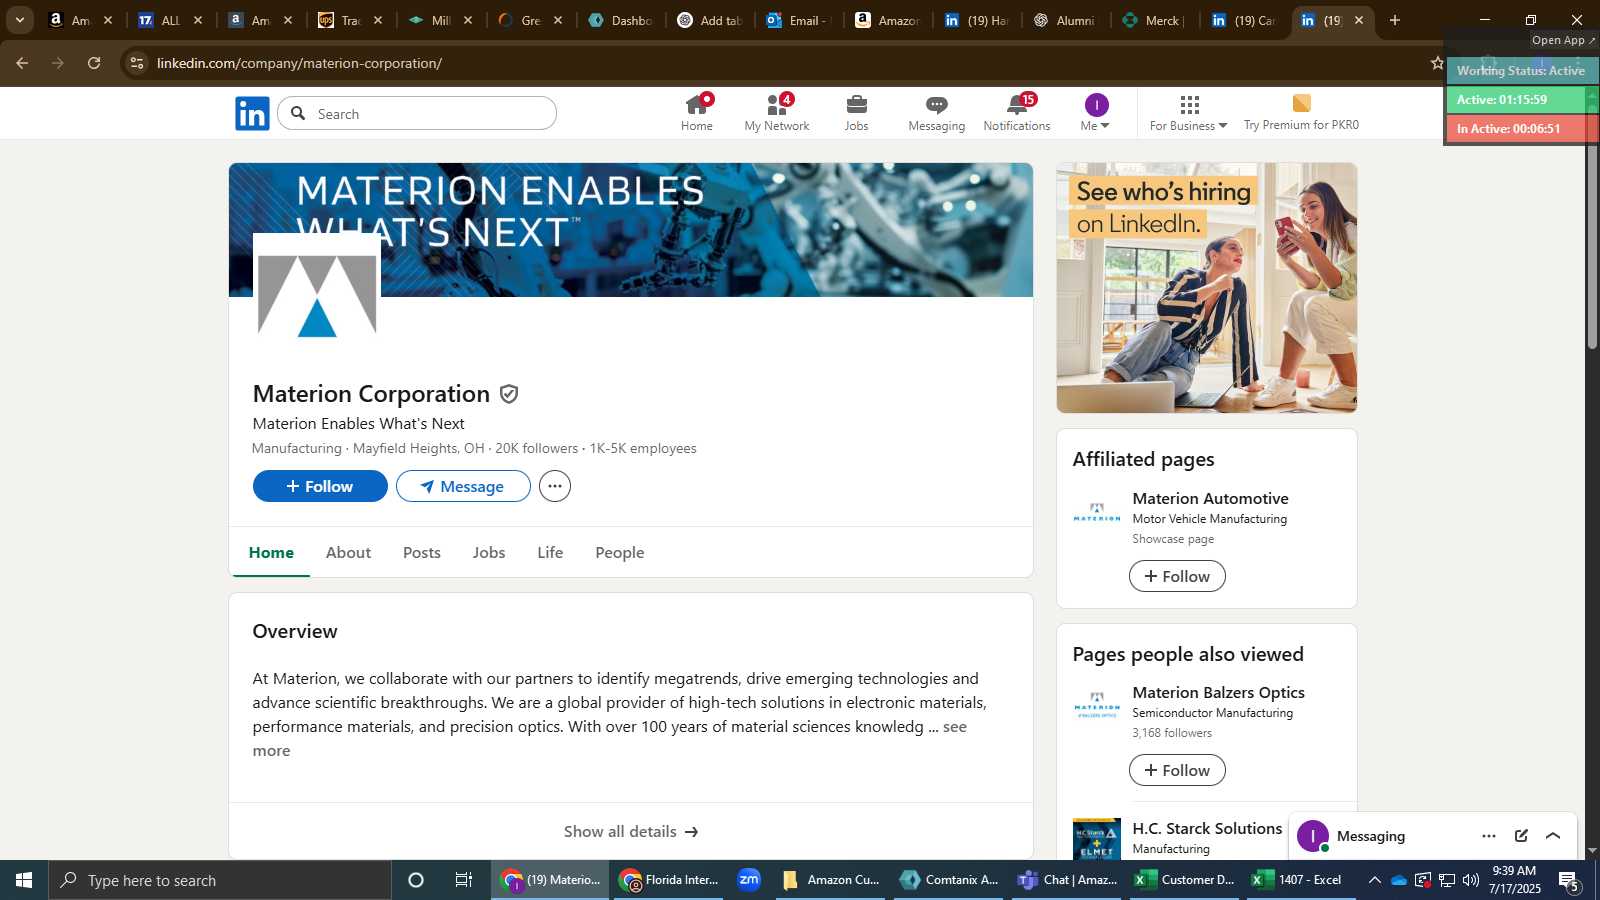
Task: Open H.C. Starck Solutions page
Action: tap(1207, 828)
